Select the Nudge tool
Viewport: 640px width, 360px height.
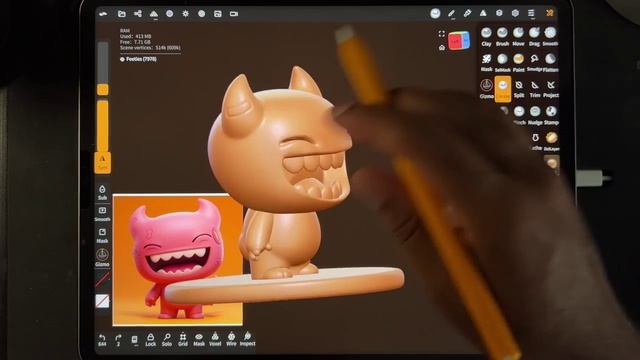pyautogui.click(x=535, y=115)
